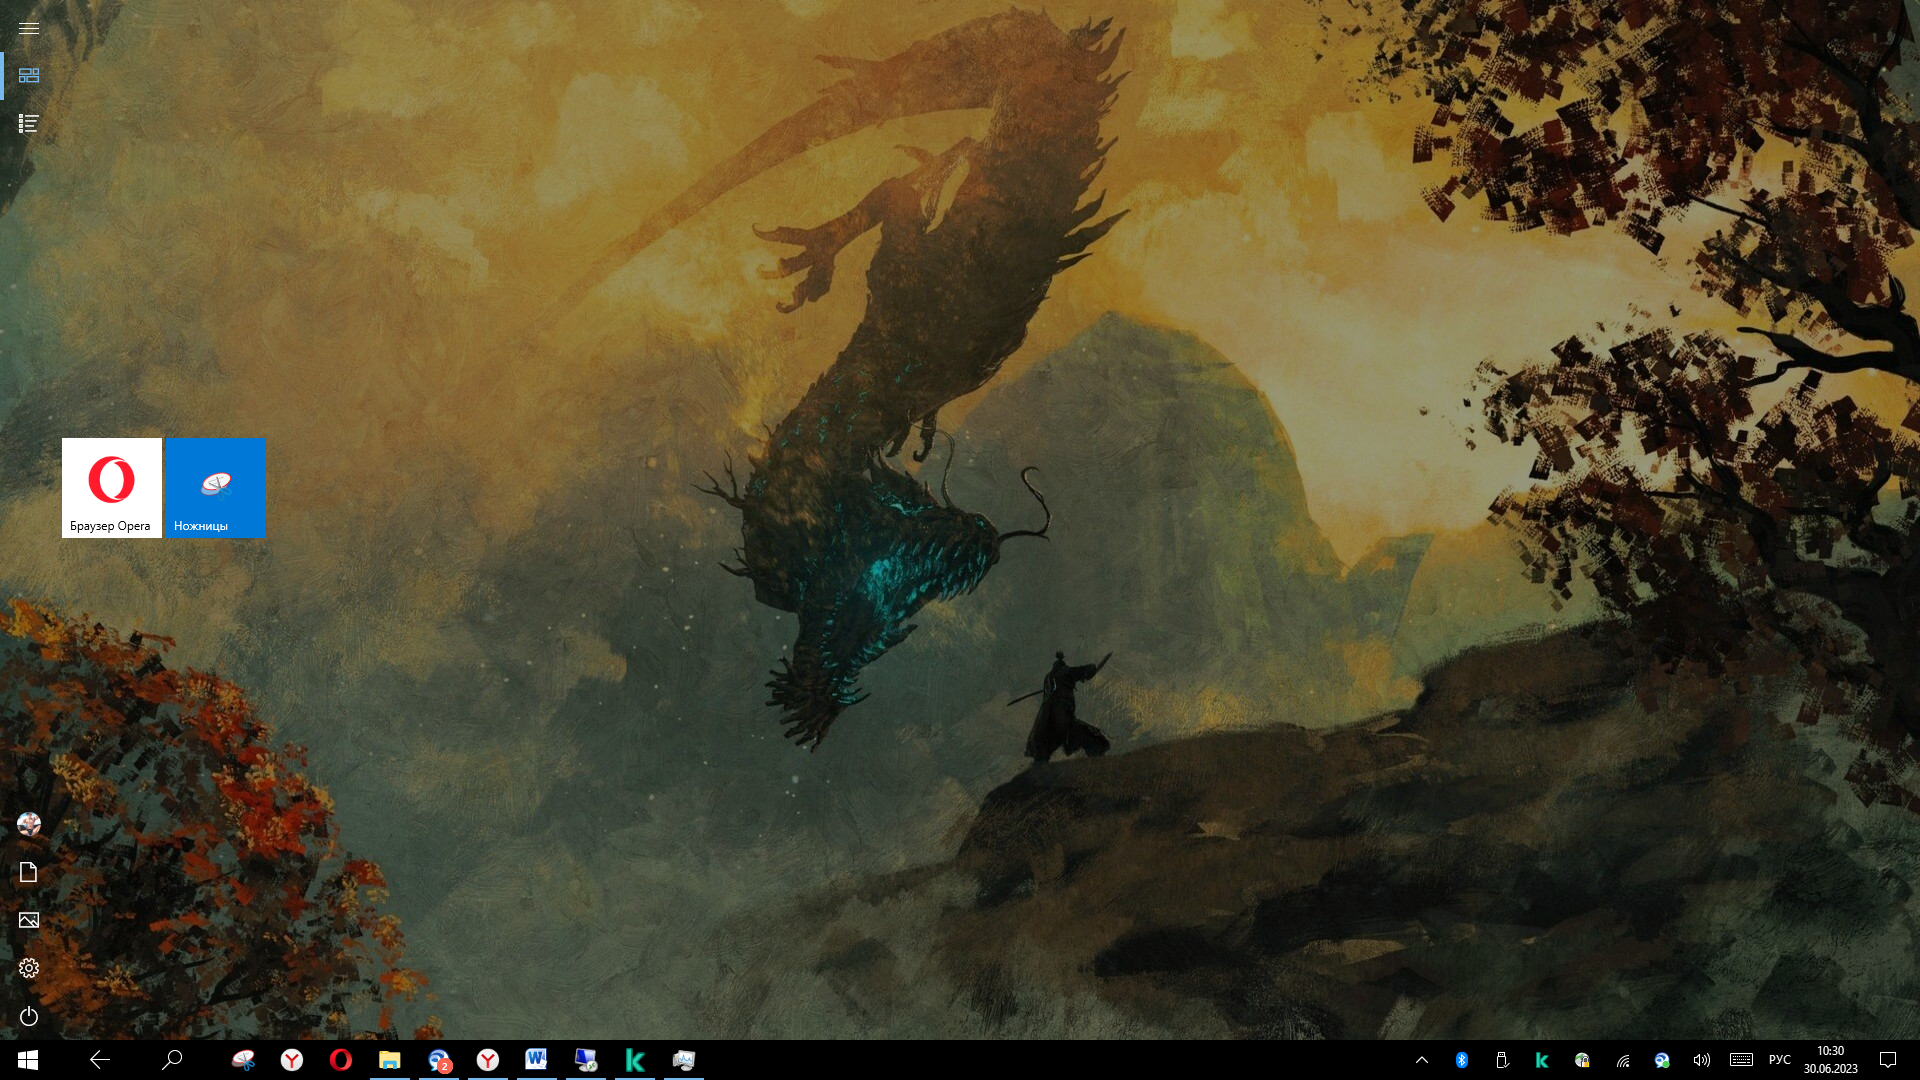Open the remote desktop monitor taskbar icon

(586, 1060)
